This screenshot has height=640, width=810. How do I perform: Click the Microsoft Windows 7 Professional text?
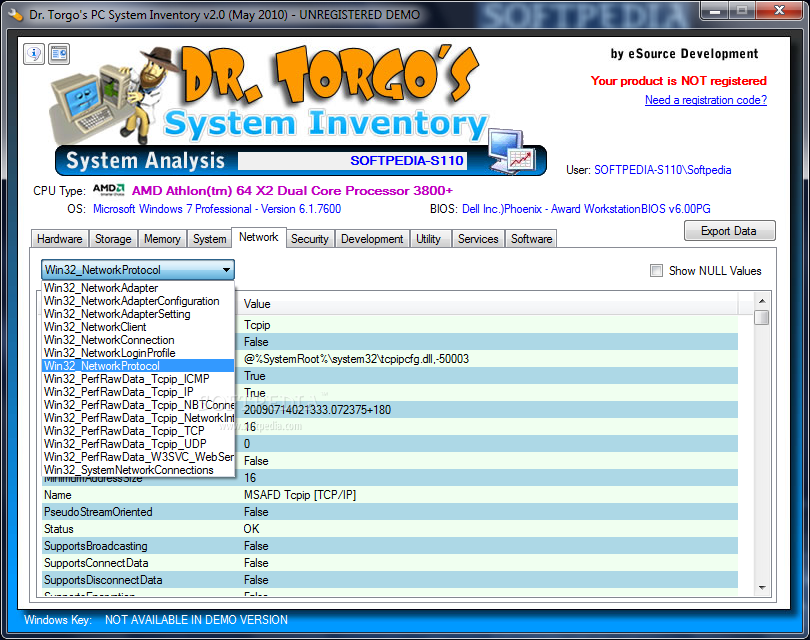pyautogui.click(x=217, y=209)
